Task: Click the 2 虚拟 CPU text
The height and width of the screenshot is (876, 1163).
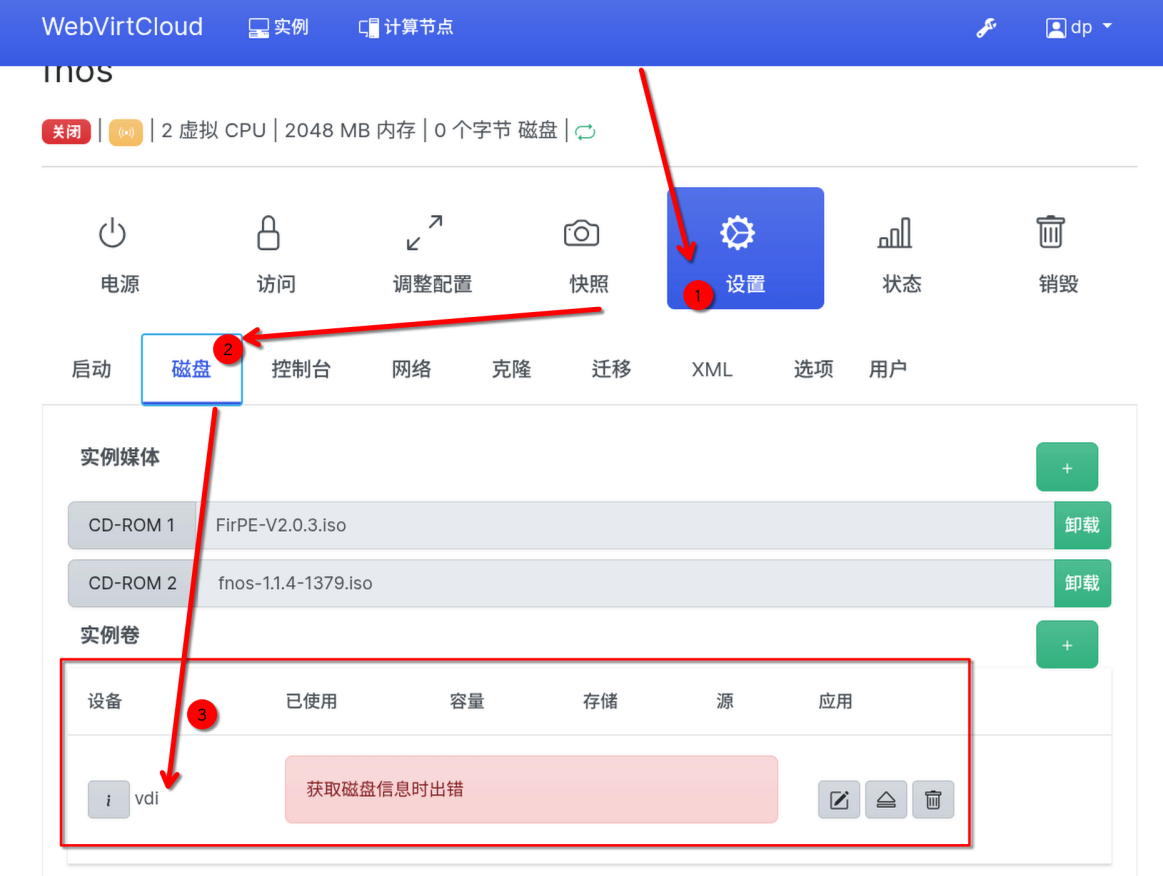Action: [x=214, y=131]
